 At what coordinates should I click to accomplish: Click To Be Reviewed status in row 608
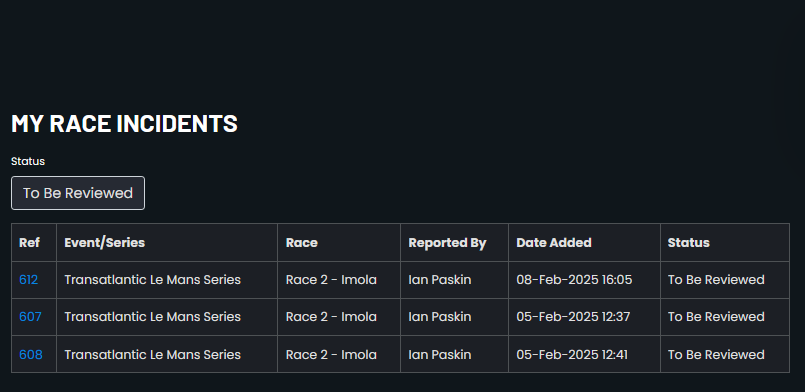[716, 355]
